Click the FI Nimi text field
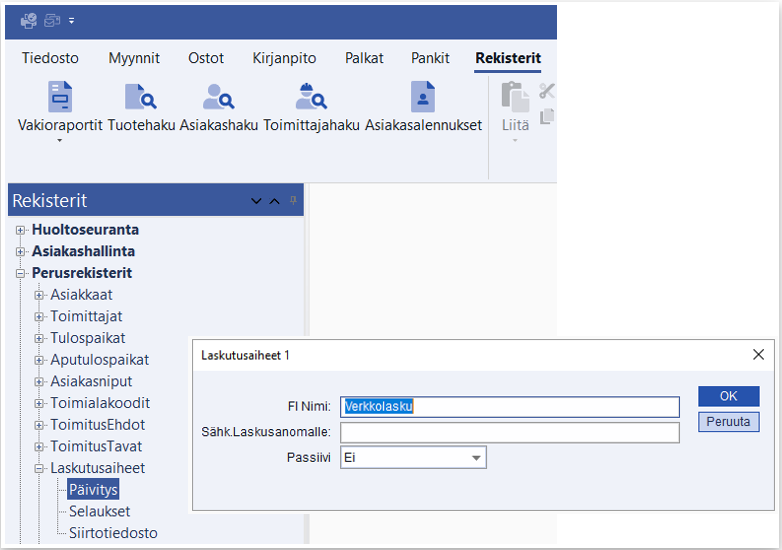The image size is (782, 550). point(510,407)
